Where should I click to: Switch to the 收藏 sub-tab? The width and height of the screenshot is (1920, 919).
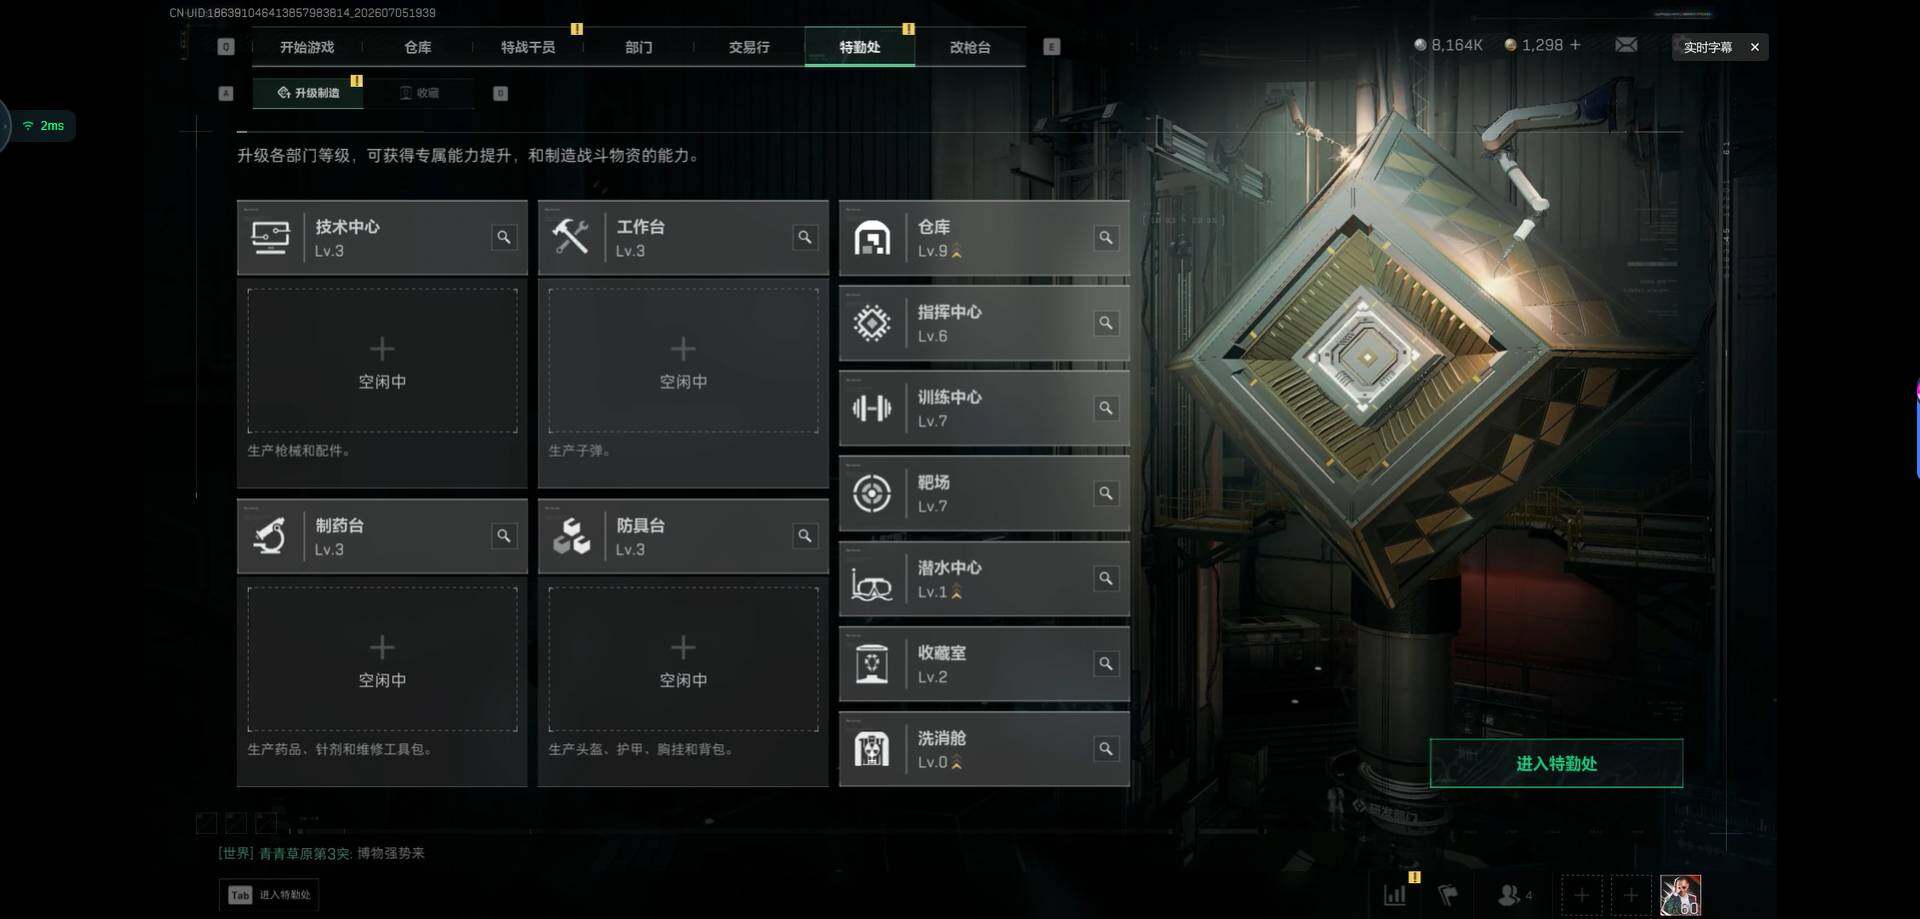(x=420, y=93)
